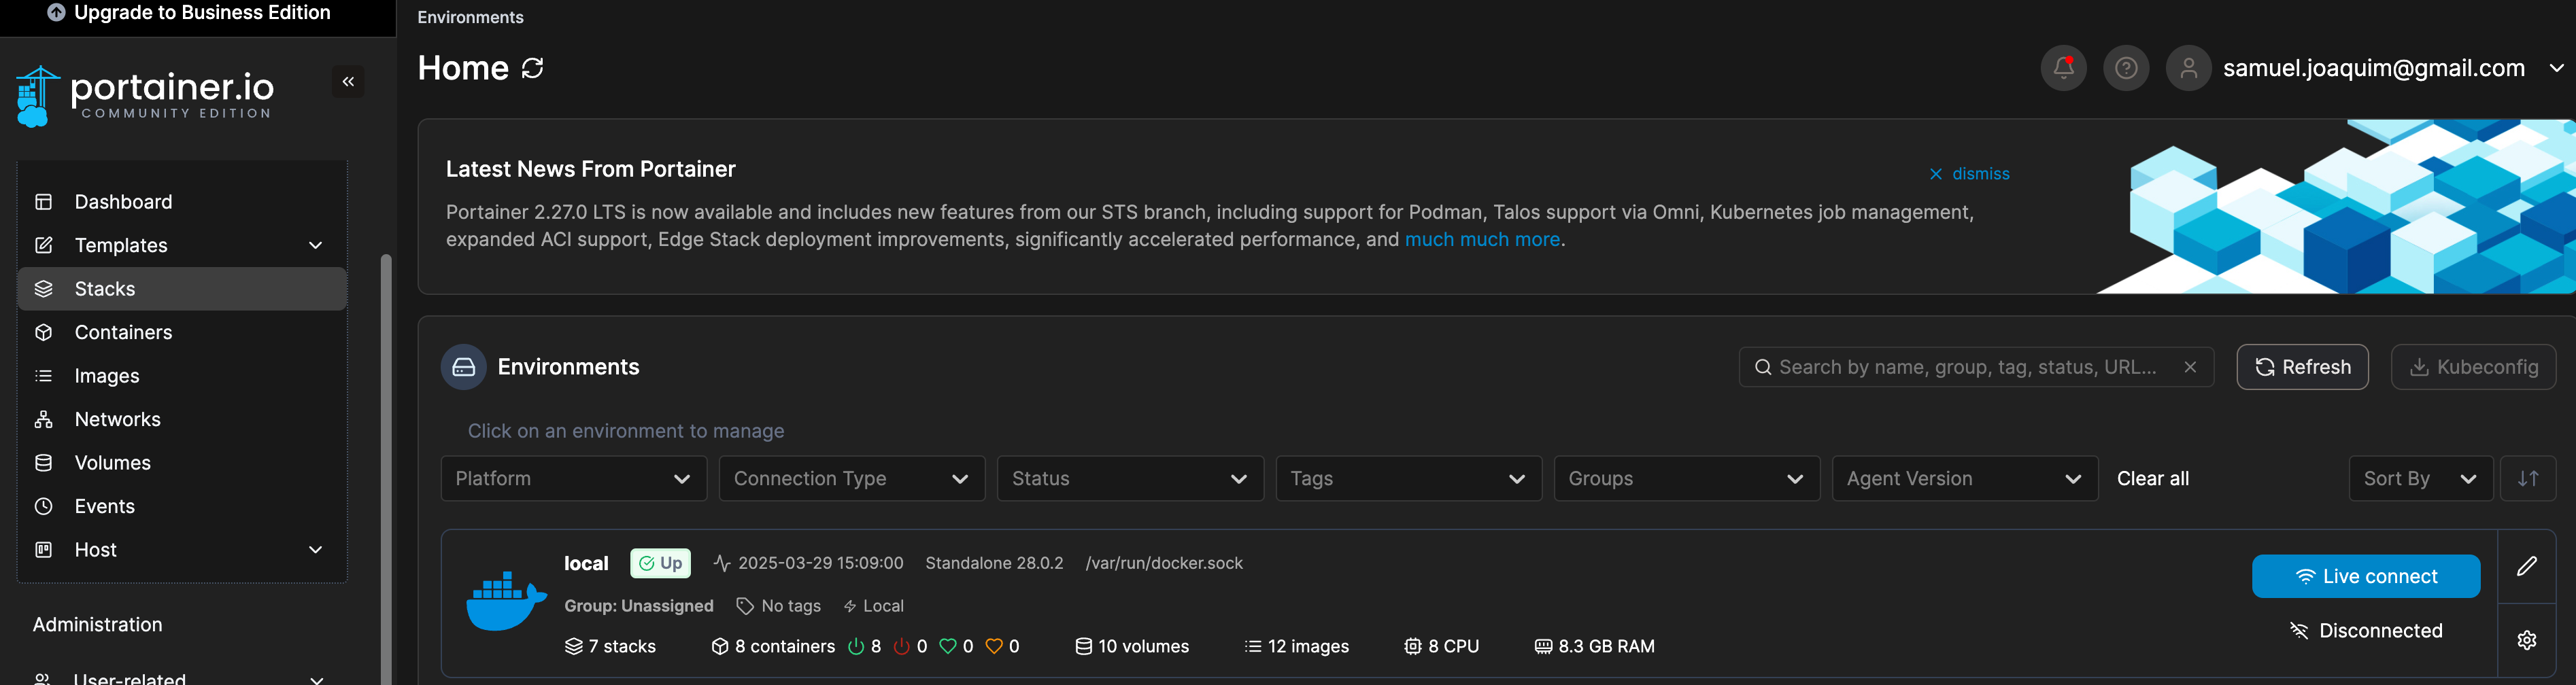Toggle the sort direction arrows

point(2528,478)
